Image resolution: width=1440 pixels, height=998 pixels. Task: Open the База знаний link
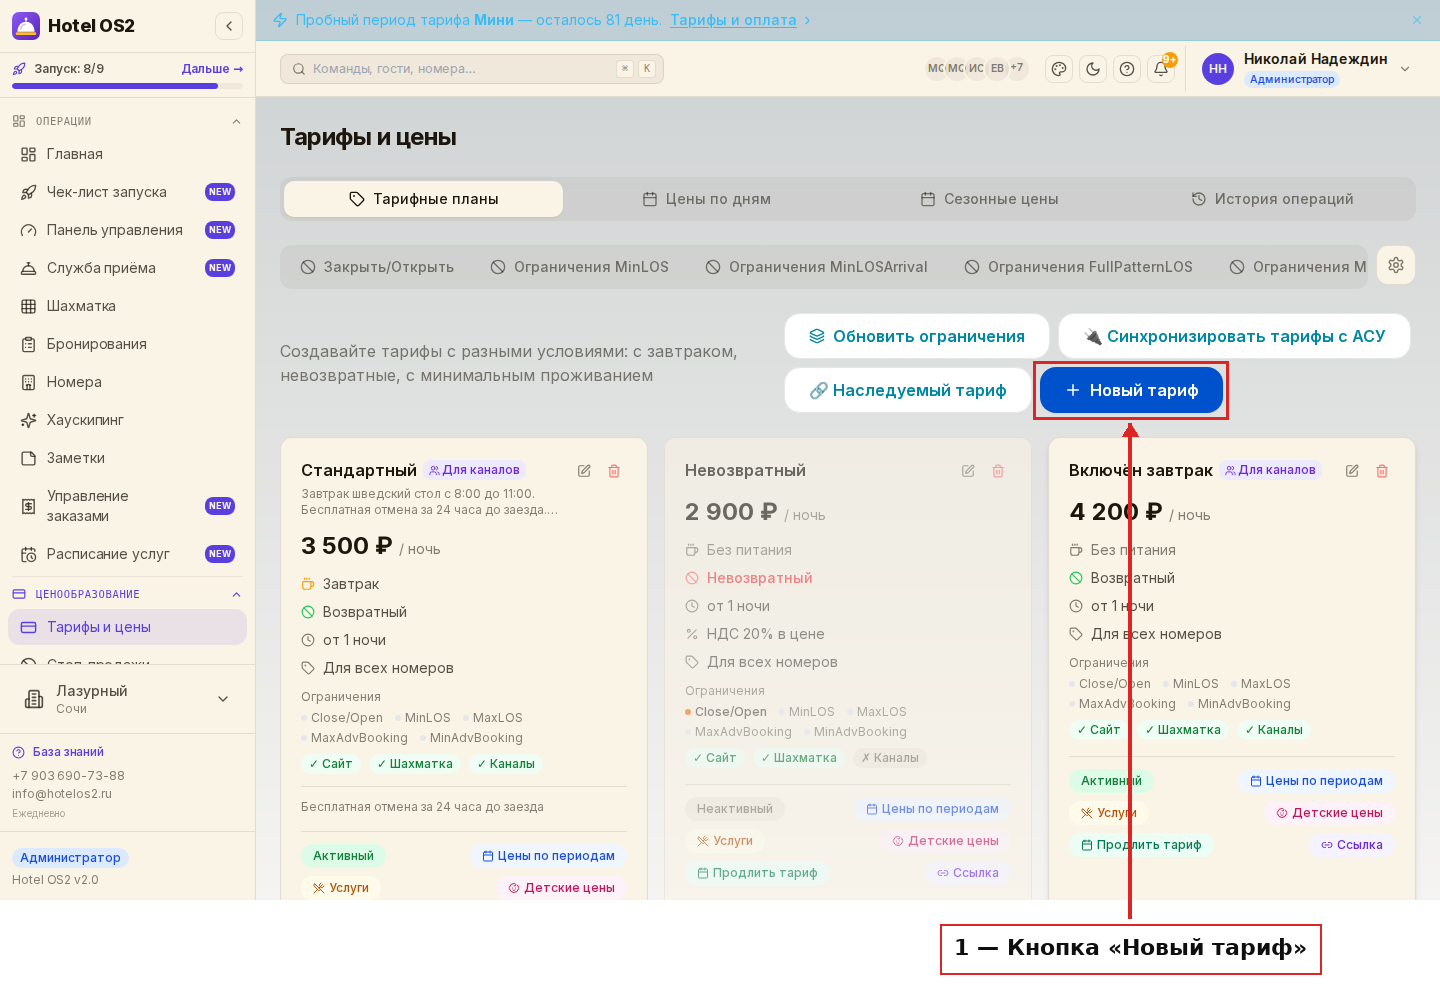58,752
